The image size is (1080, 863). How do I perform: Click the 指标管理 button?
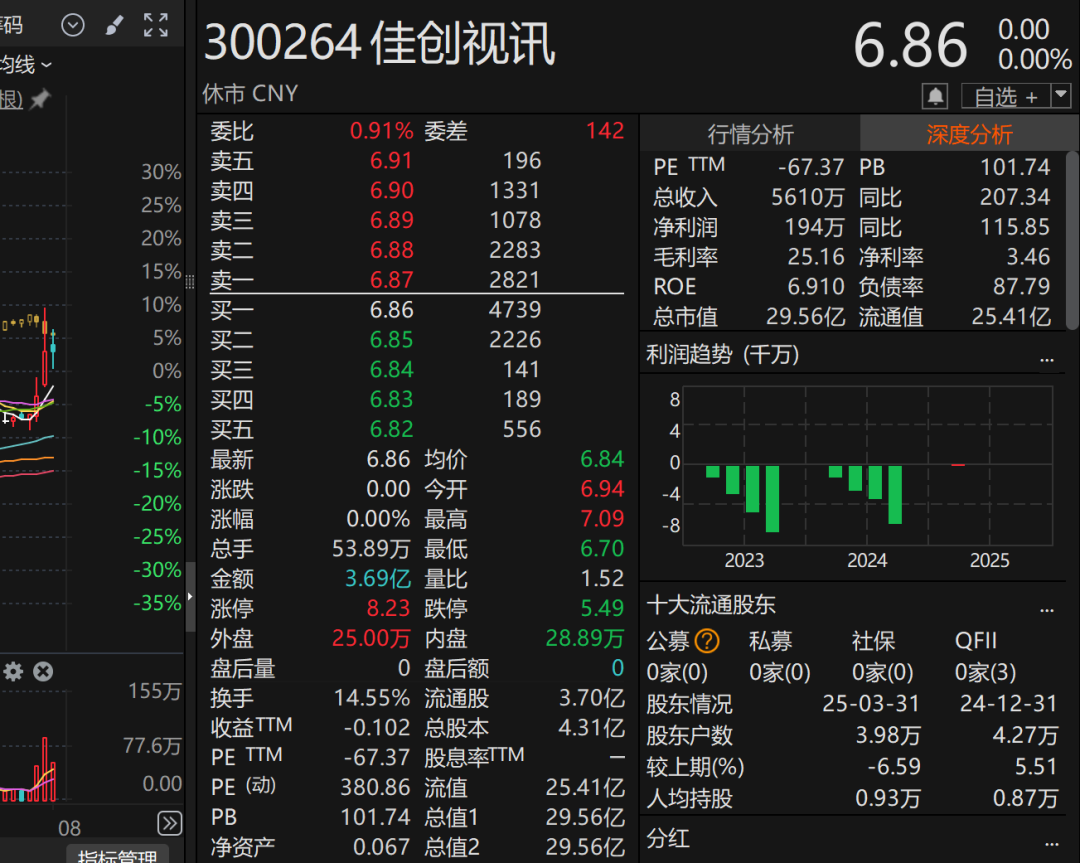[x=118, y=856]
